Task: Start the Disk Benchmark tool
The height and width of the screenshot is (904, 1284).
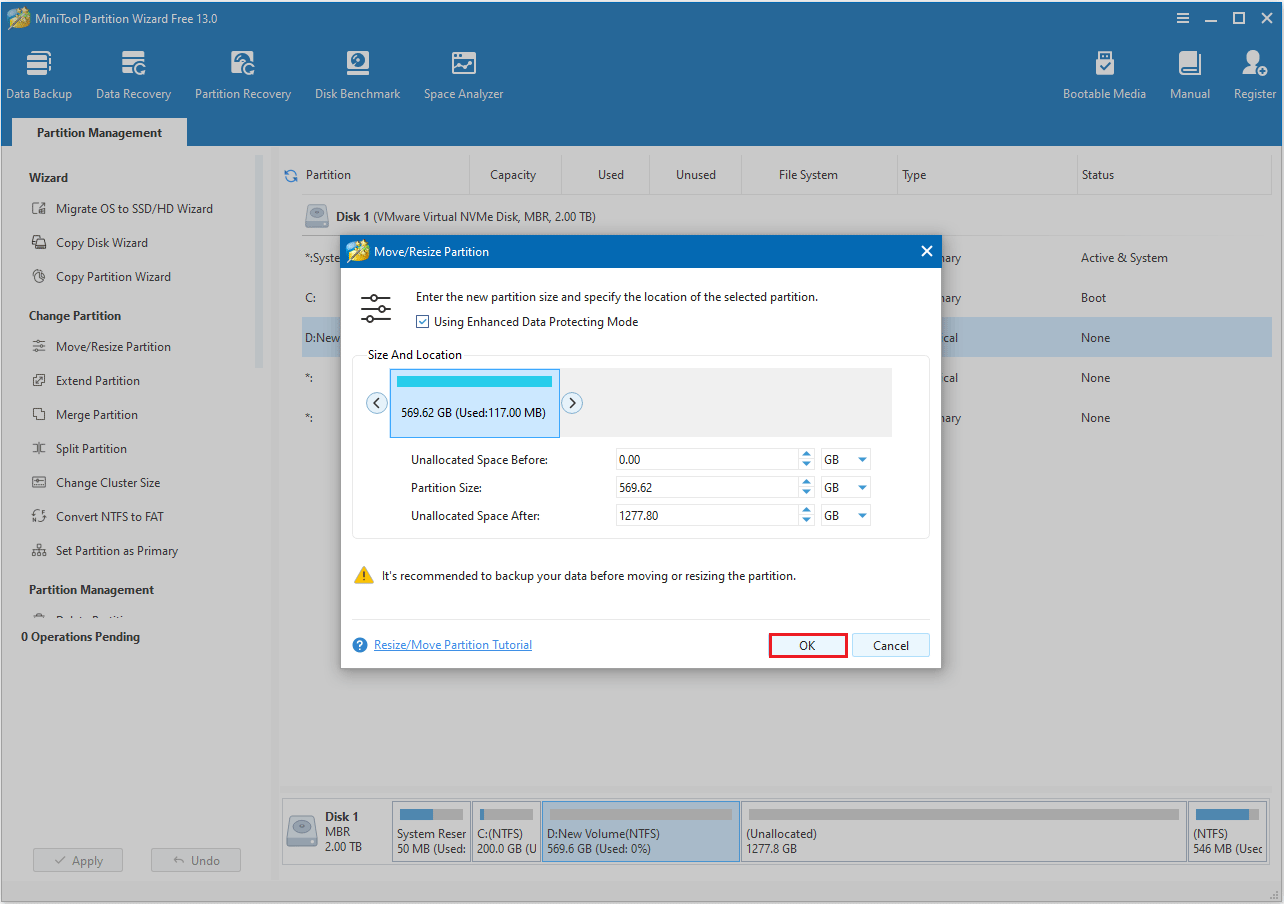Action: [357, 75]
